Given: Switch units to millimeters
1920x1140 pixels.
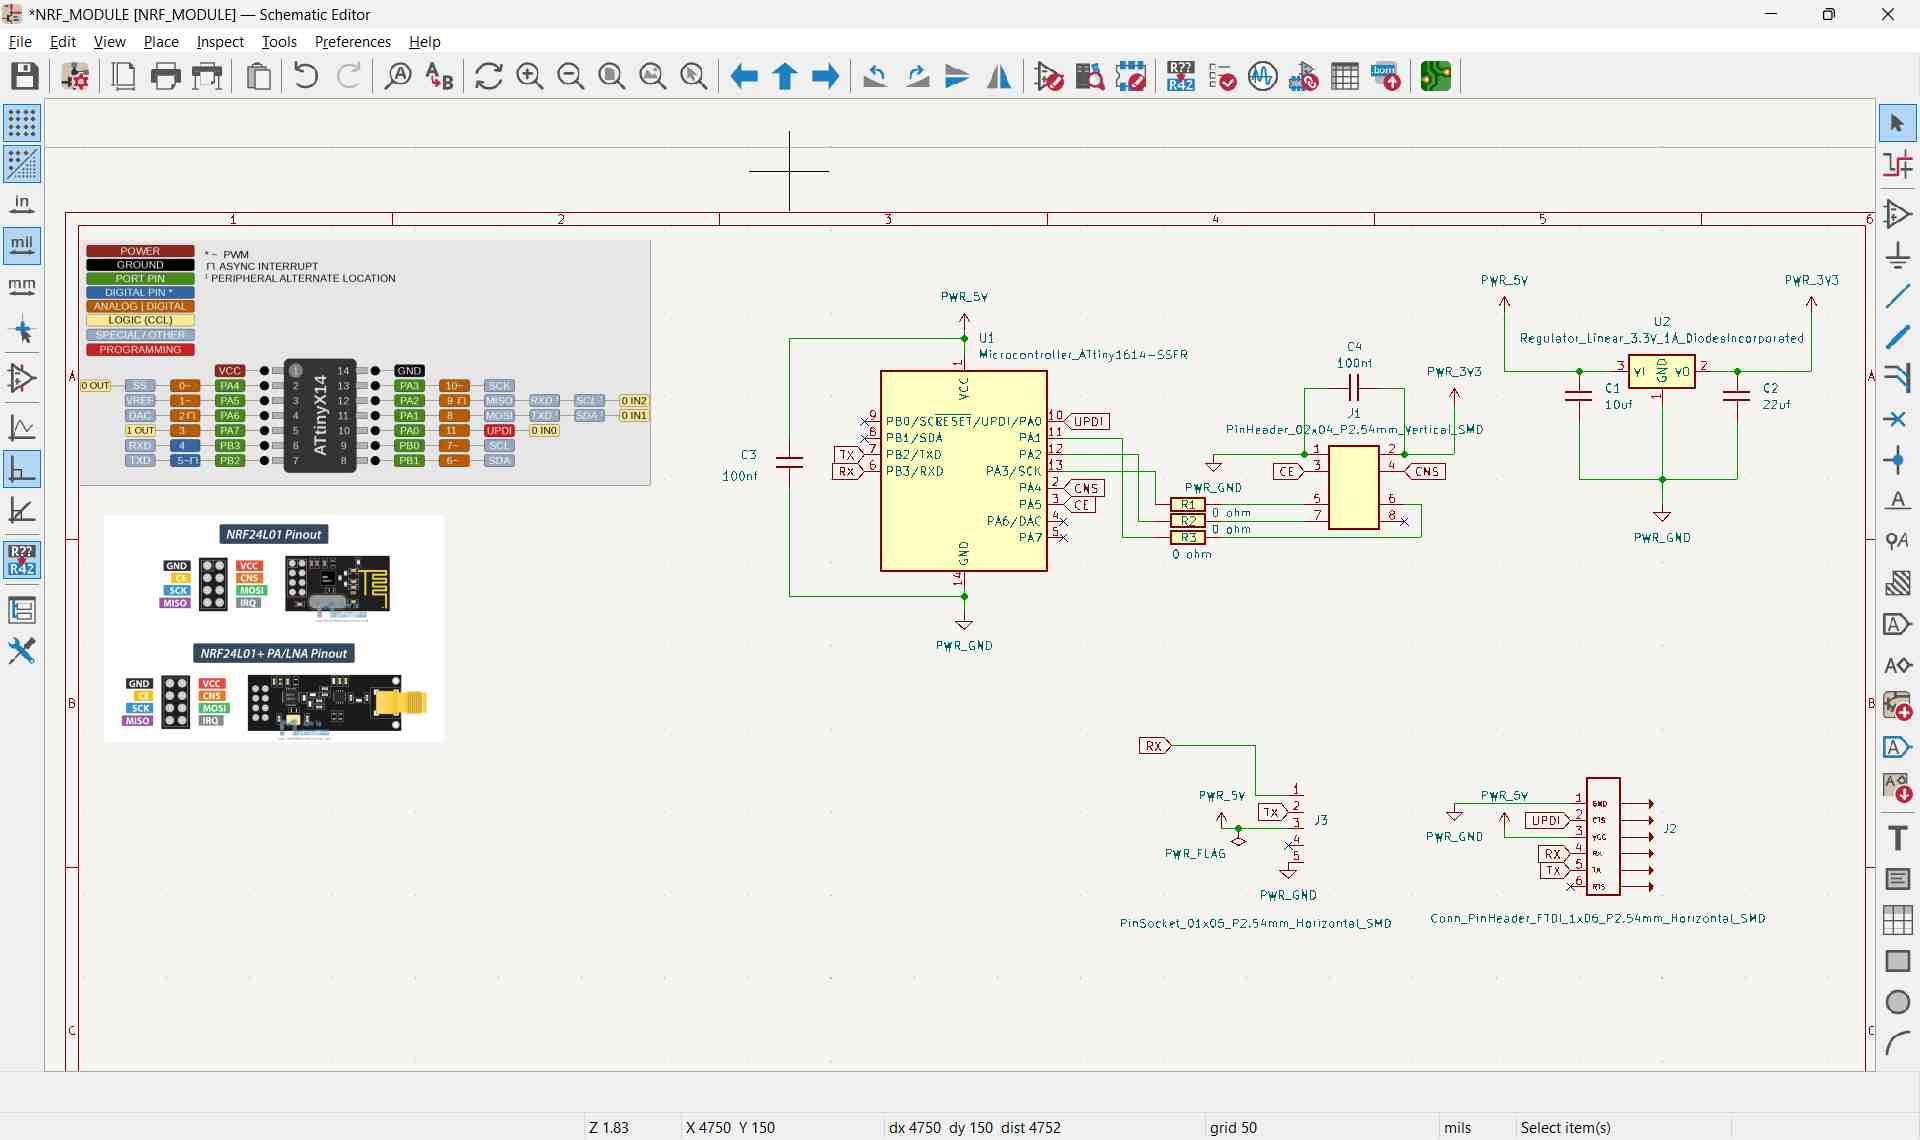Looking at the screenshot, I should click(x=22, y=286).
